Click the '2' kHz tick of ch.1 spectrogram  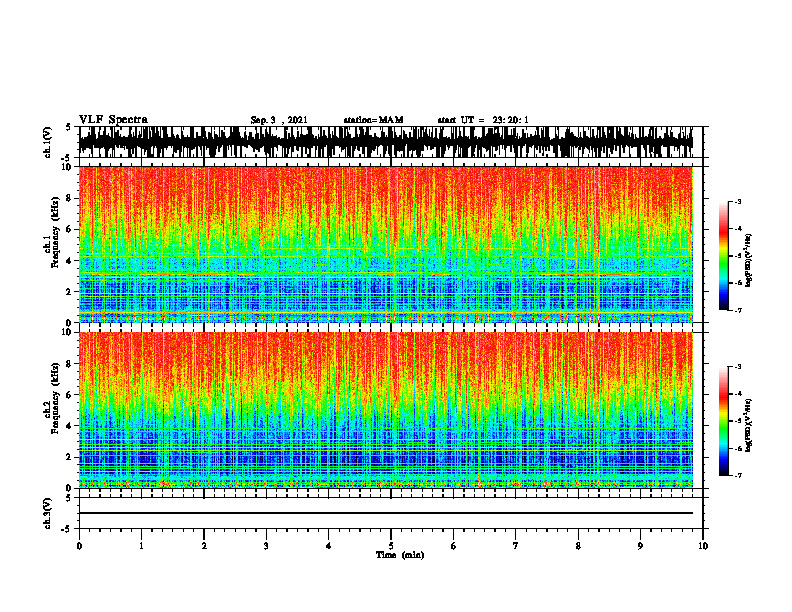(70, 292)
